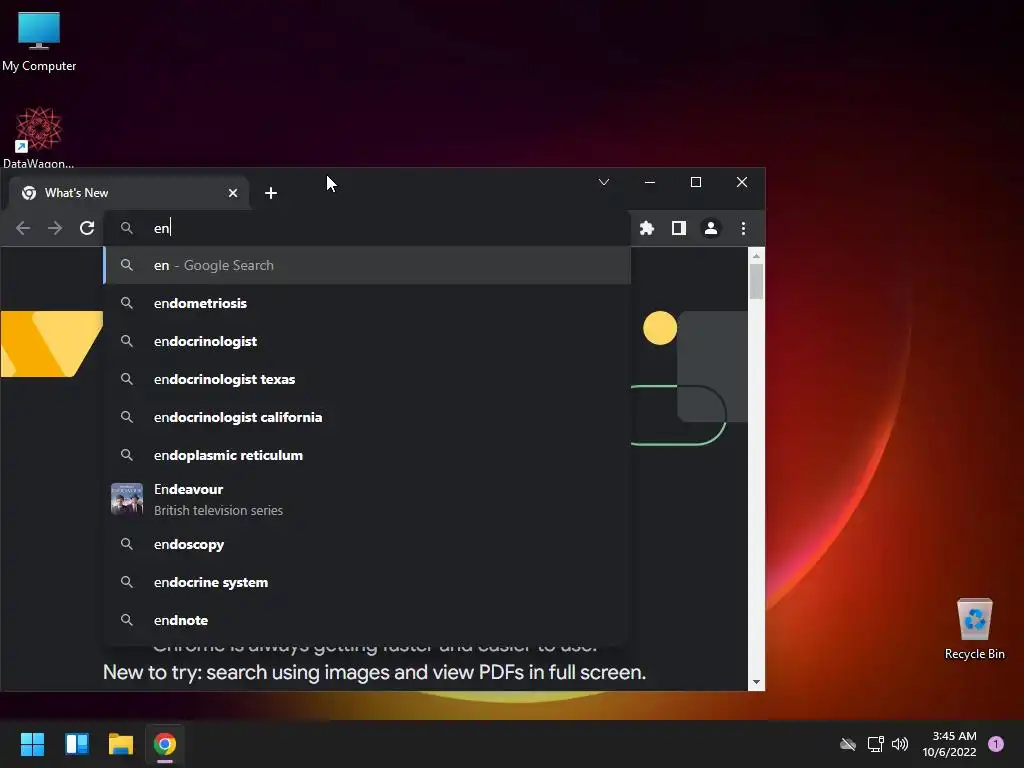The width and height of the screenshot is (1024, 768).
Task: Open the Endeavour British television series suggestion
Action: [367, 500]
